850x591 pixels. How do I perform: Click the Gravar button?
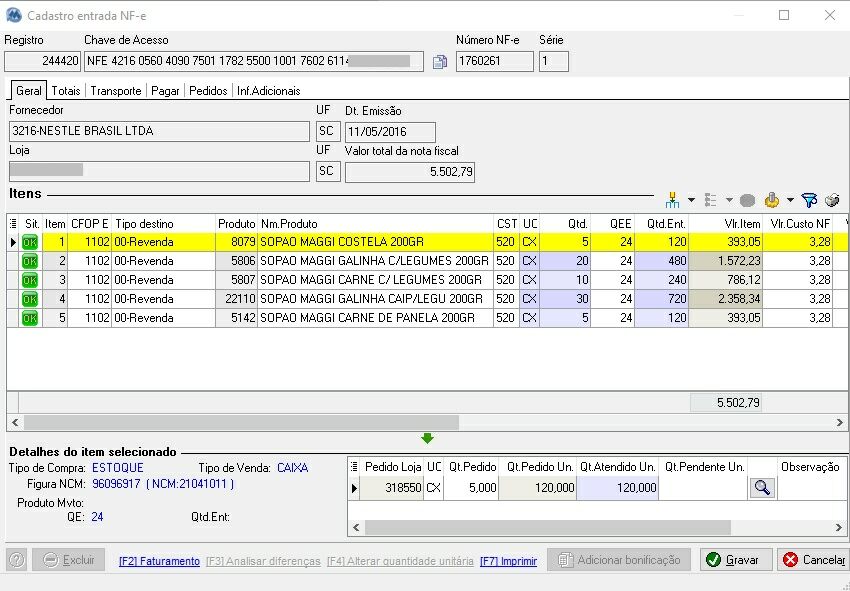pyautogui.click(x=736, y=560)
